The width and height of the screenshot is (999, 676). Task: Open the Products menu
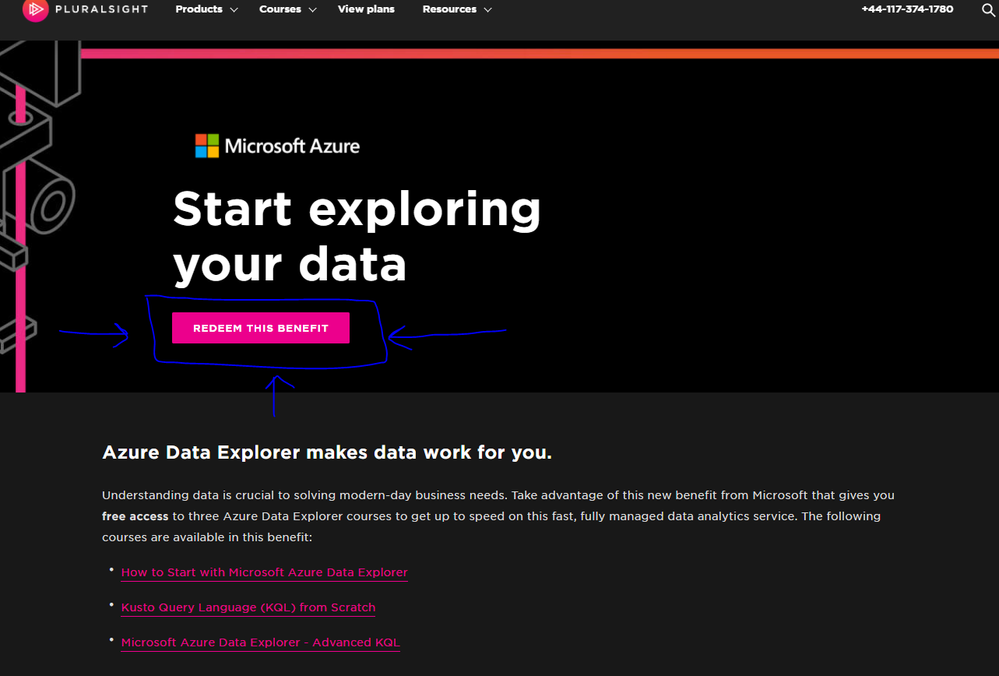point(199,10)
